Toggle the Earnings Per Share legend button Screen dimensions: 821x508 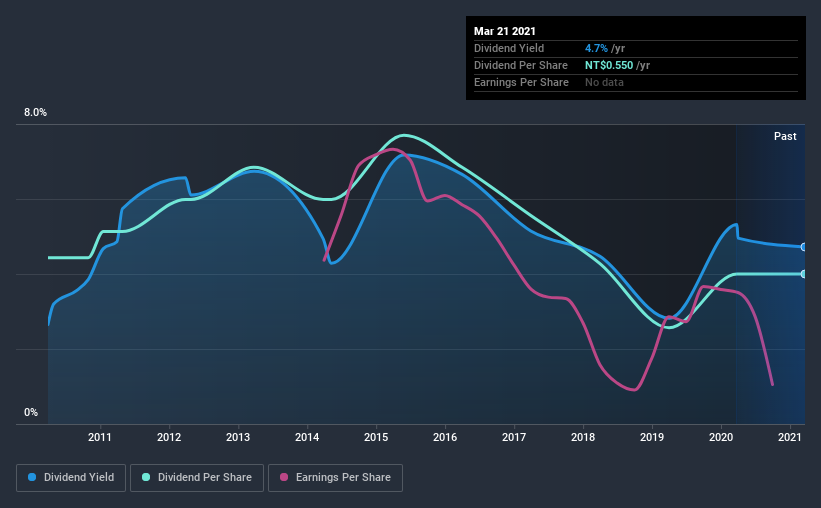pyautogui.click(x=335, y=478)
